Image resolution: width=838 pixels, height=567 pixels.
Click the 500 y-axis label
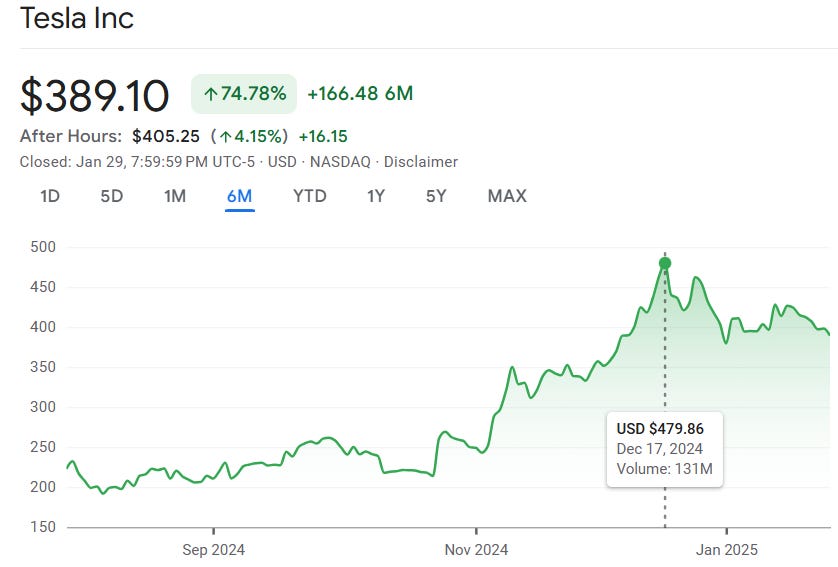coord(43,247)
